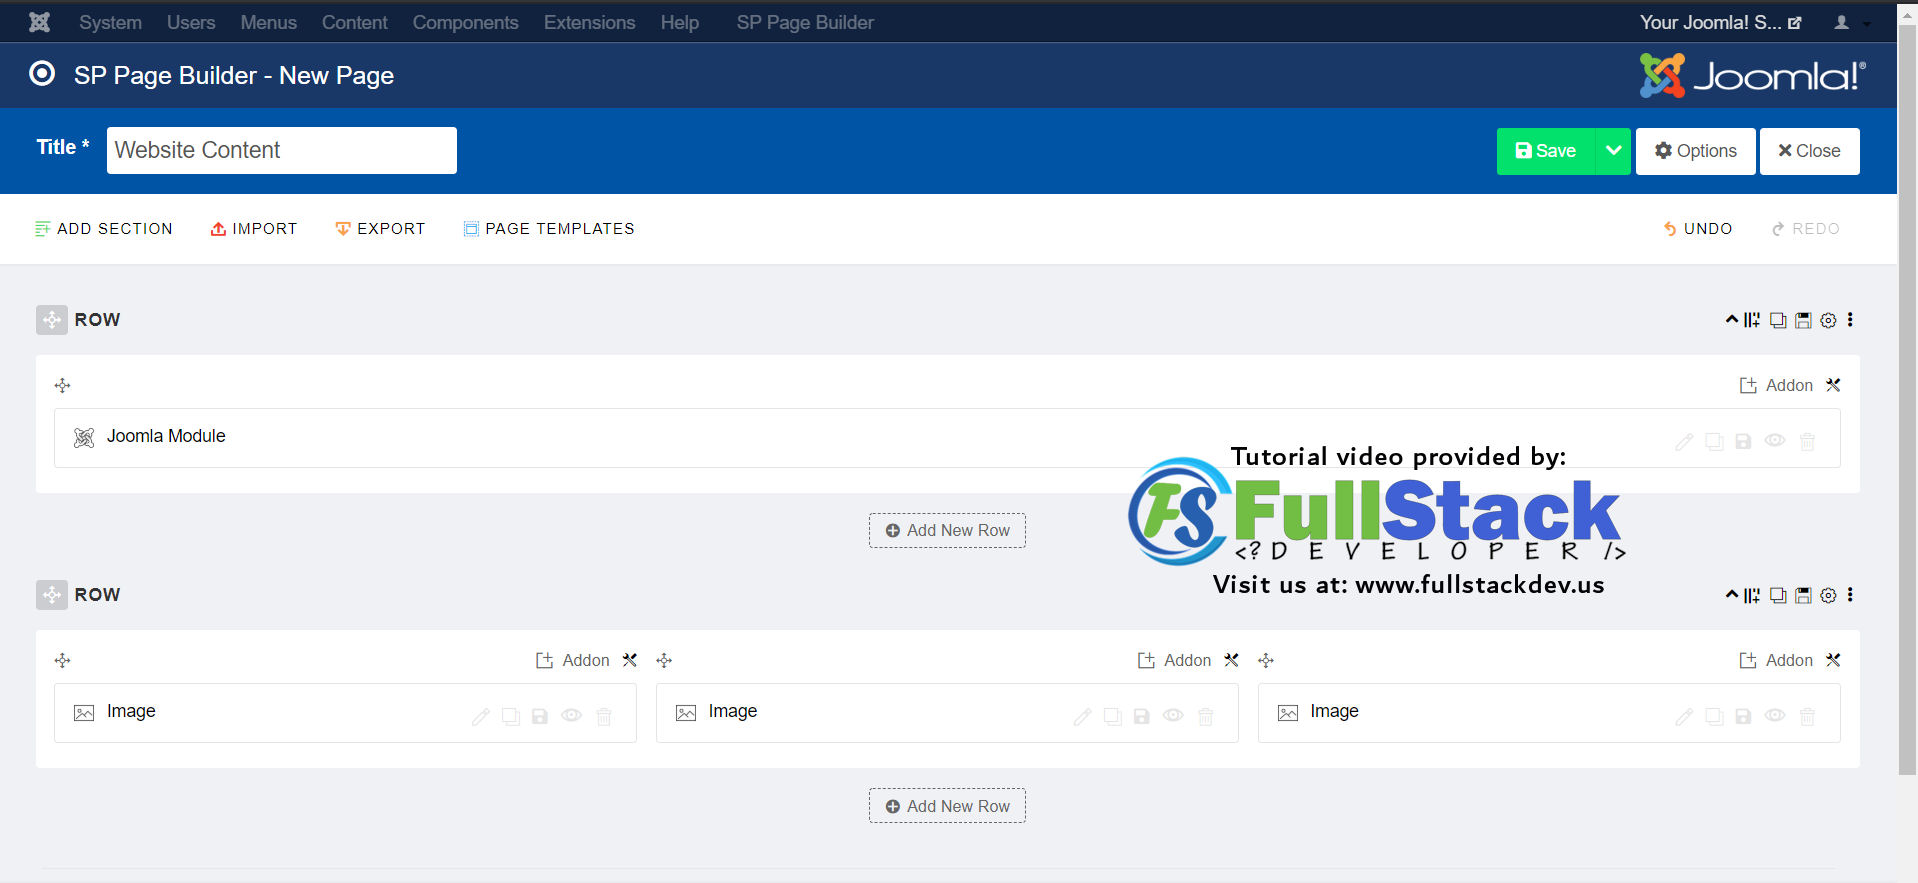Duplicate the first row using its copy icon
1918x883 pixels.
coord(1778,320)
